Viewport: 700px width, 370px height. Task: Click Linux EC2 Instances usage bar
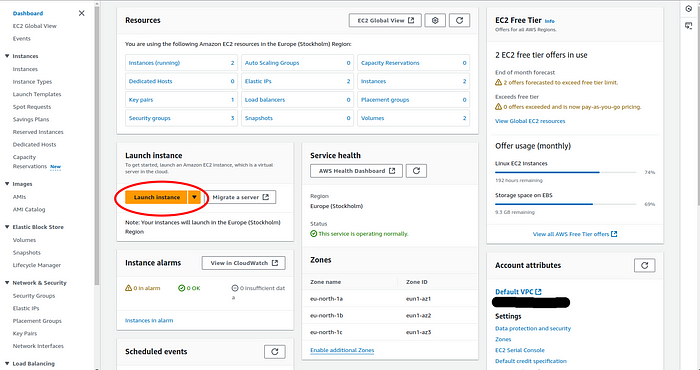[x=565, y=172]
